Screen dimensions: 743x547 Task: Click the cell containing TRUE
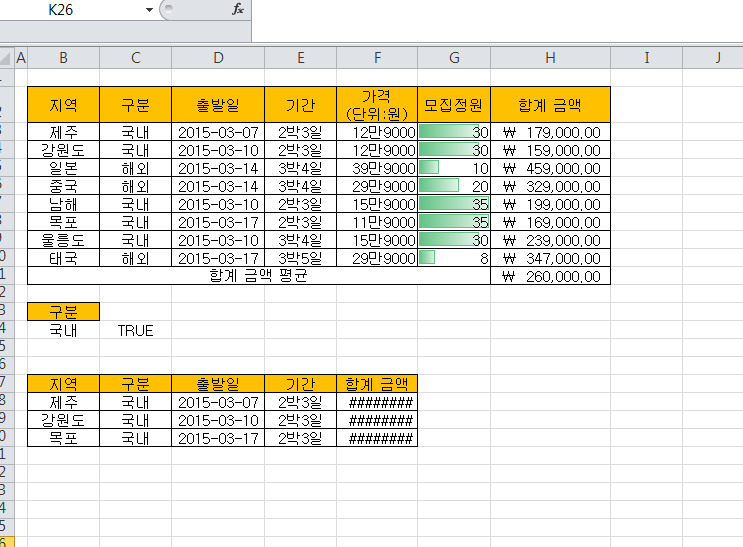click(135, 330)
